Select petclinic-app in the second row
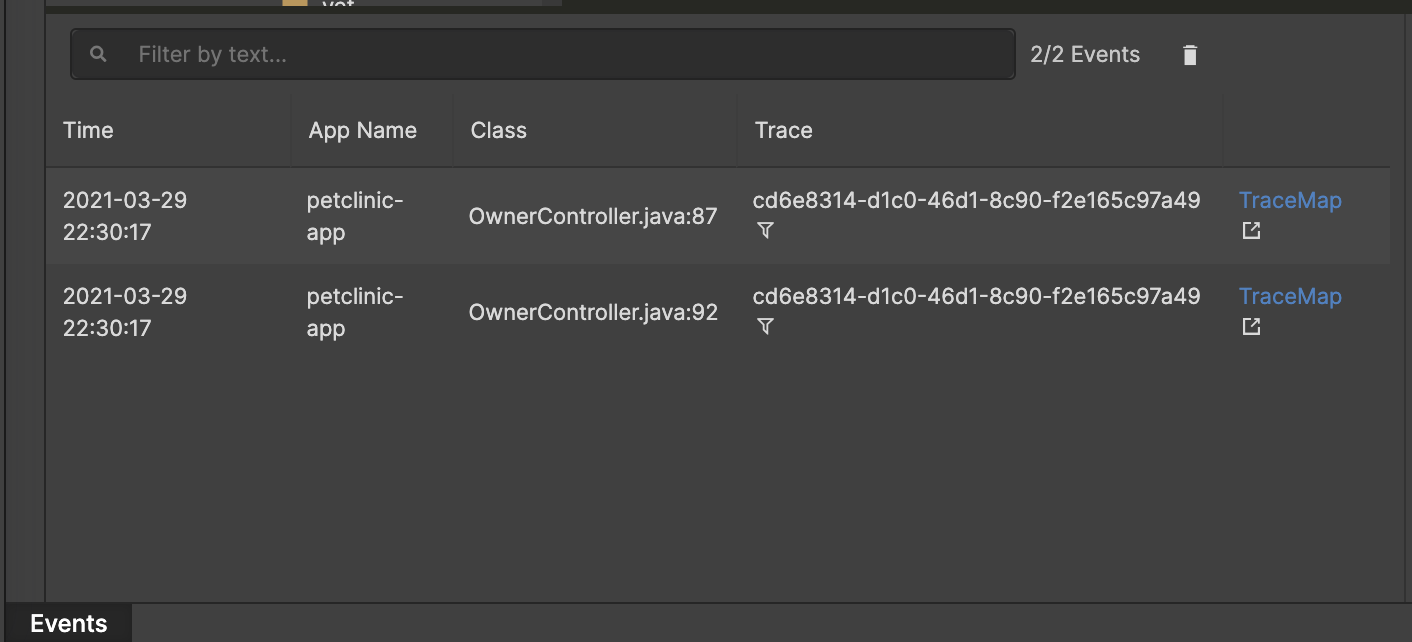Image resolution: width=1412 pixels, height=642 pixels. 355,312
